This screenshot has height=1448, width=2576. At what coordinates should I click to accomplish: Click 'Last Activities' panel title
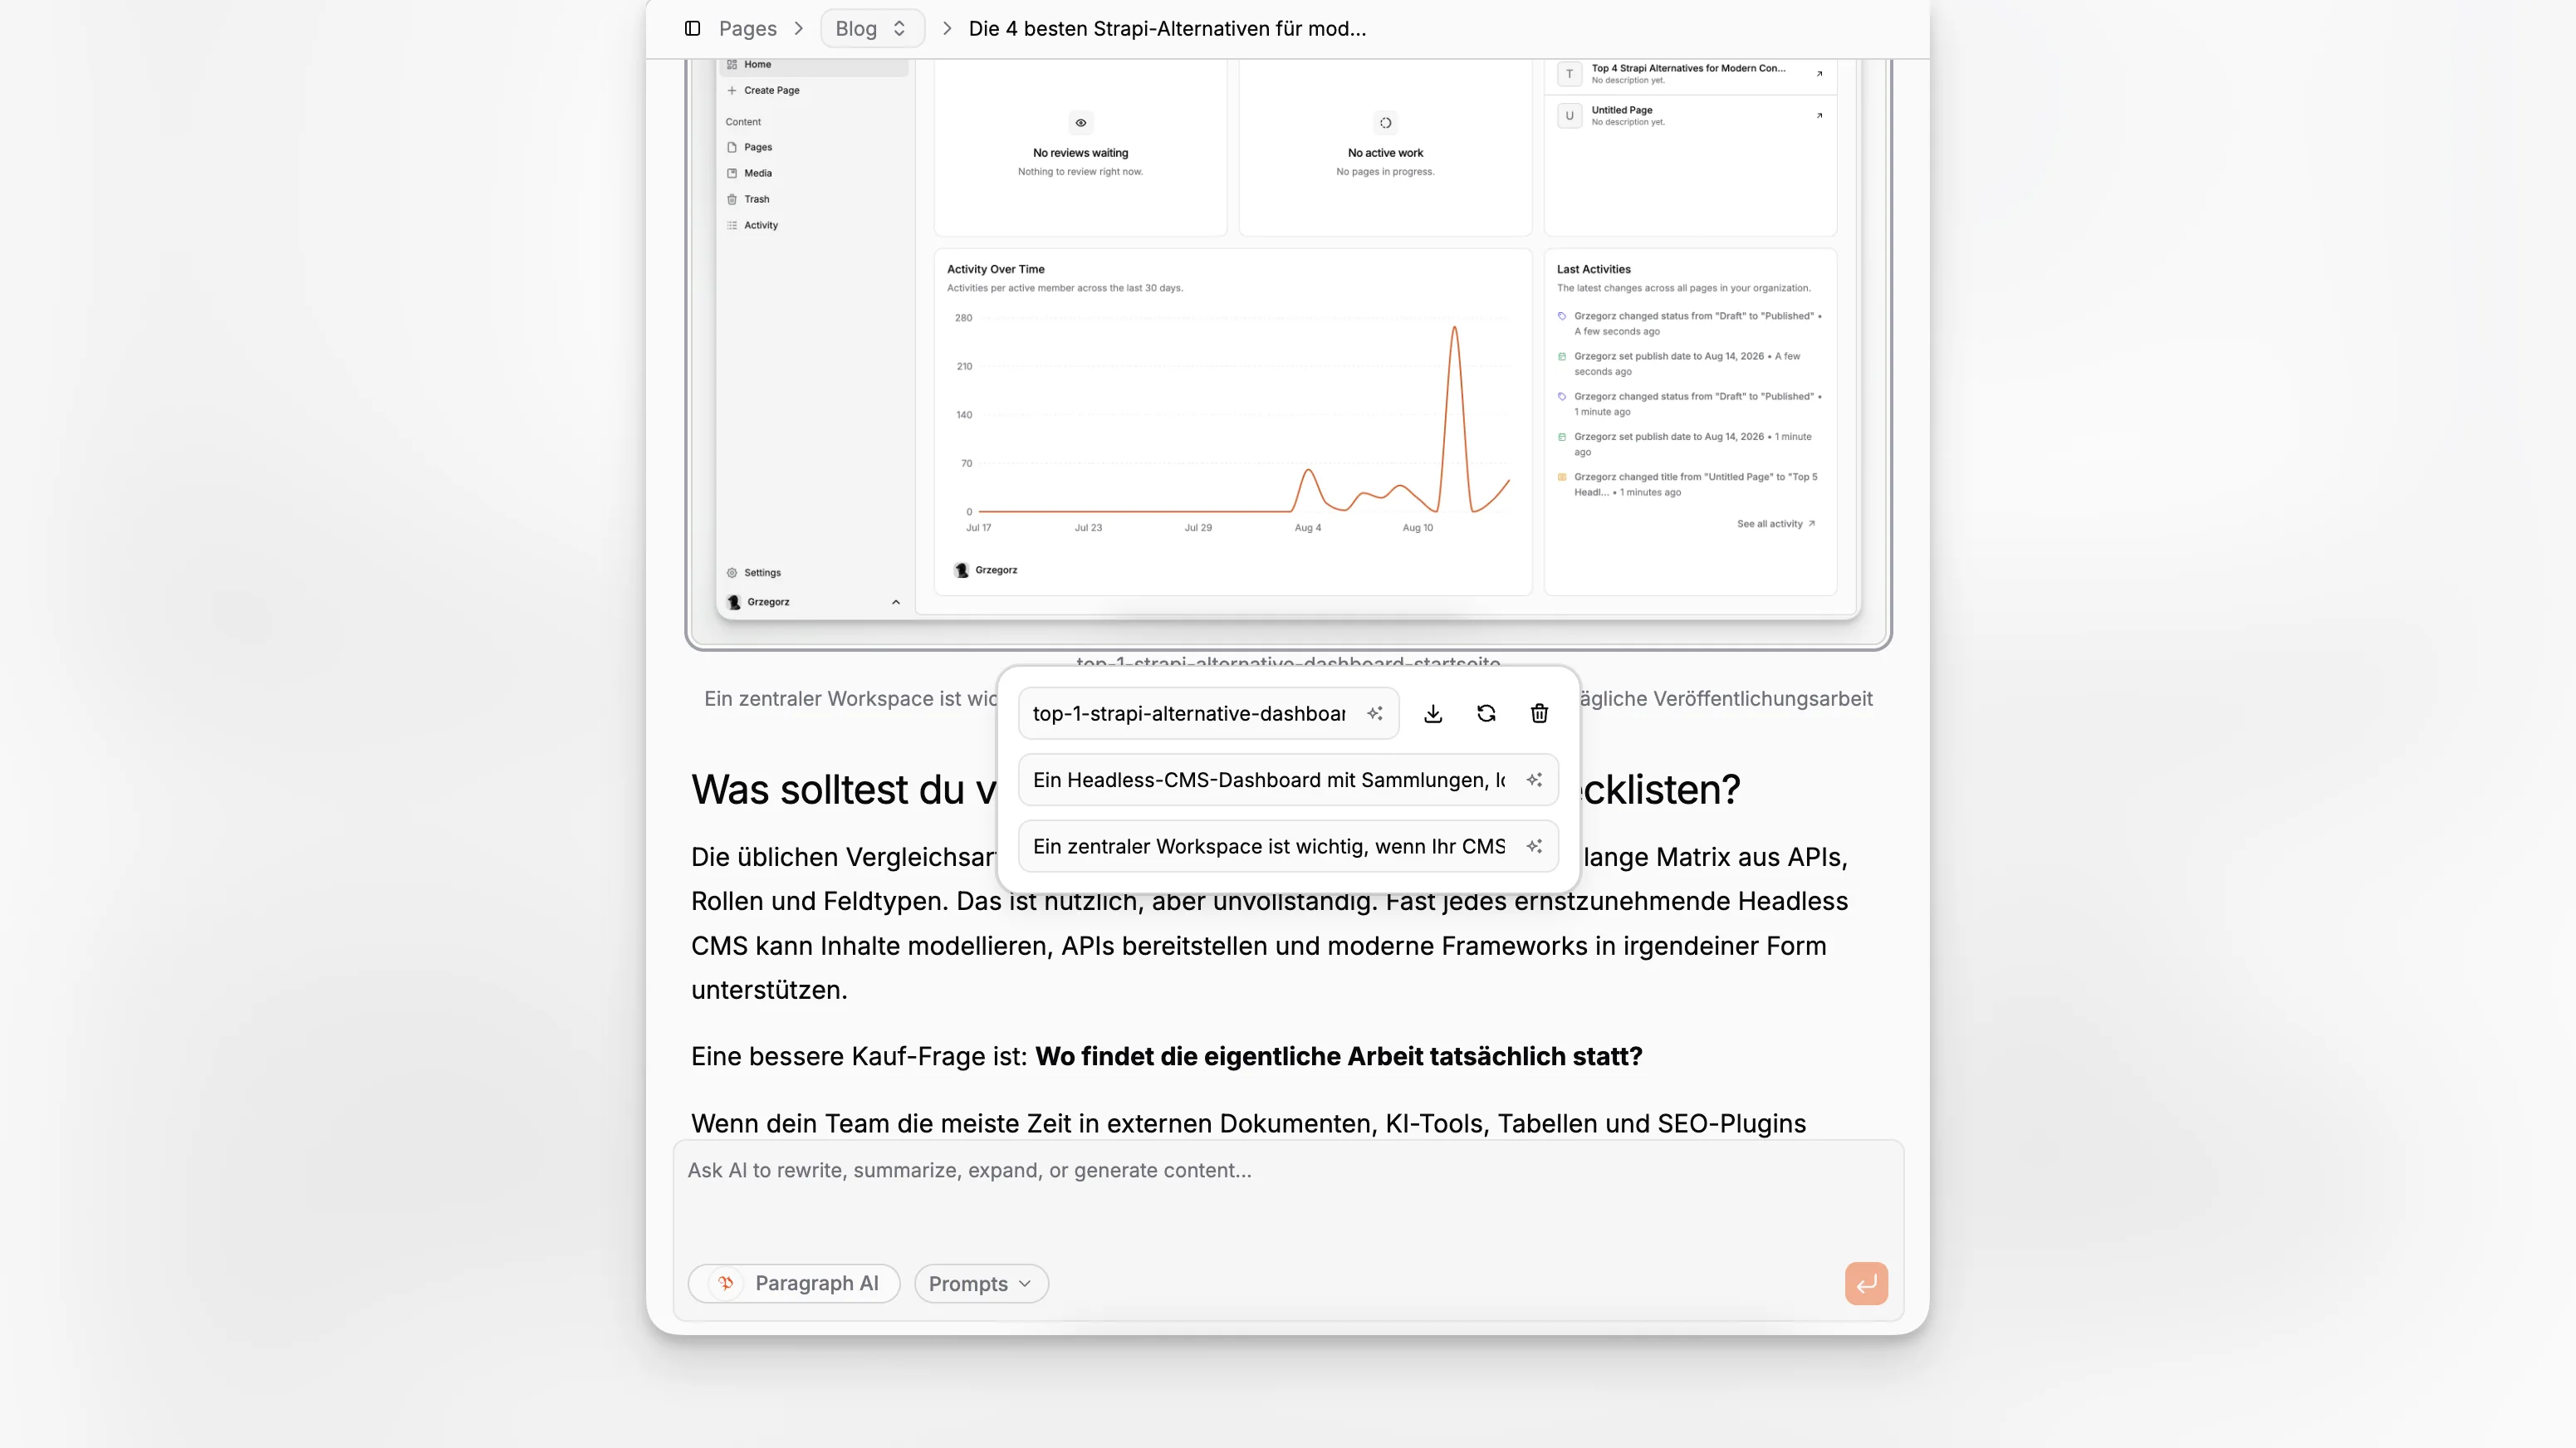(1593, 269)
